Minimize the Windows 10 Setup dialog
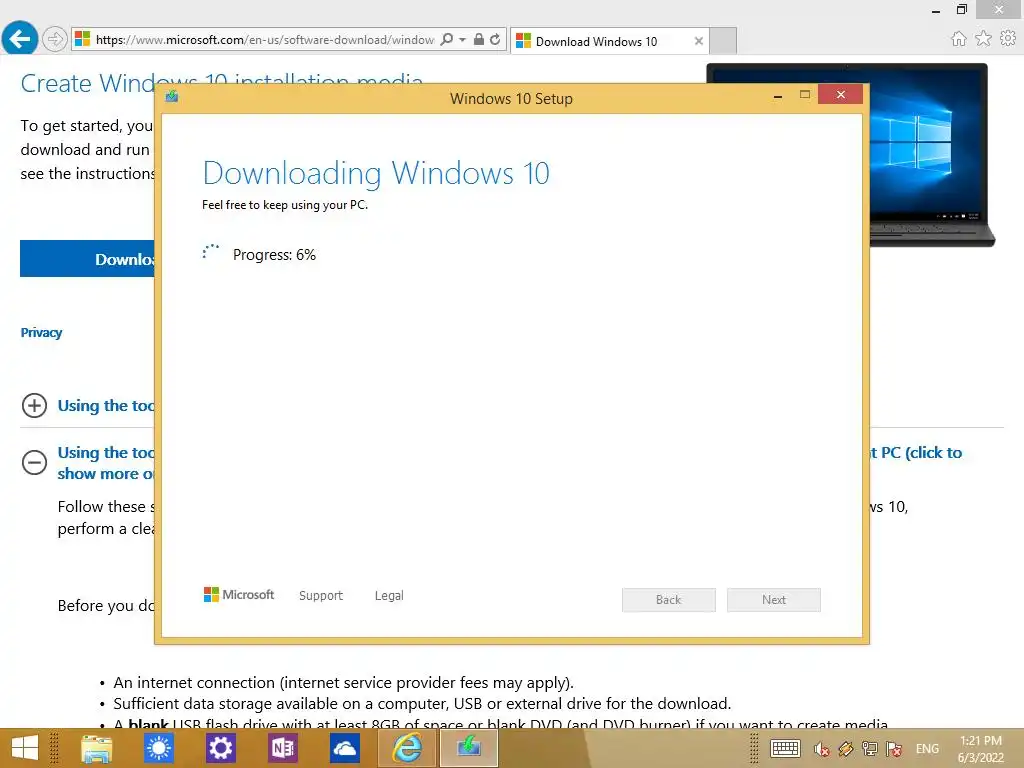The width and height of the screenshot is (1024, 768). [x=777, y=96]
